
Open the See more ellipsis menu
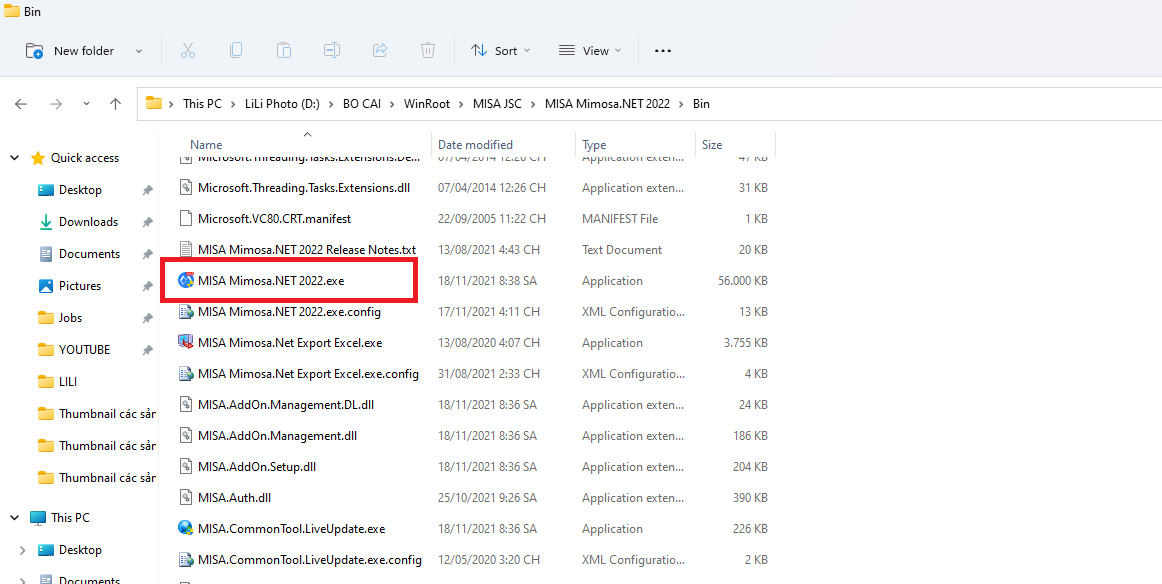(663, 50)
